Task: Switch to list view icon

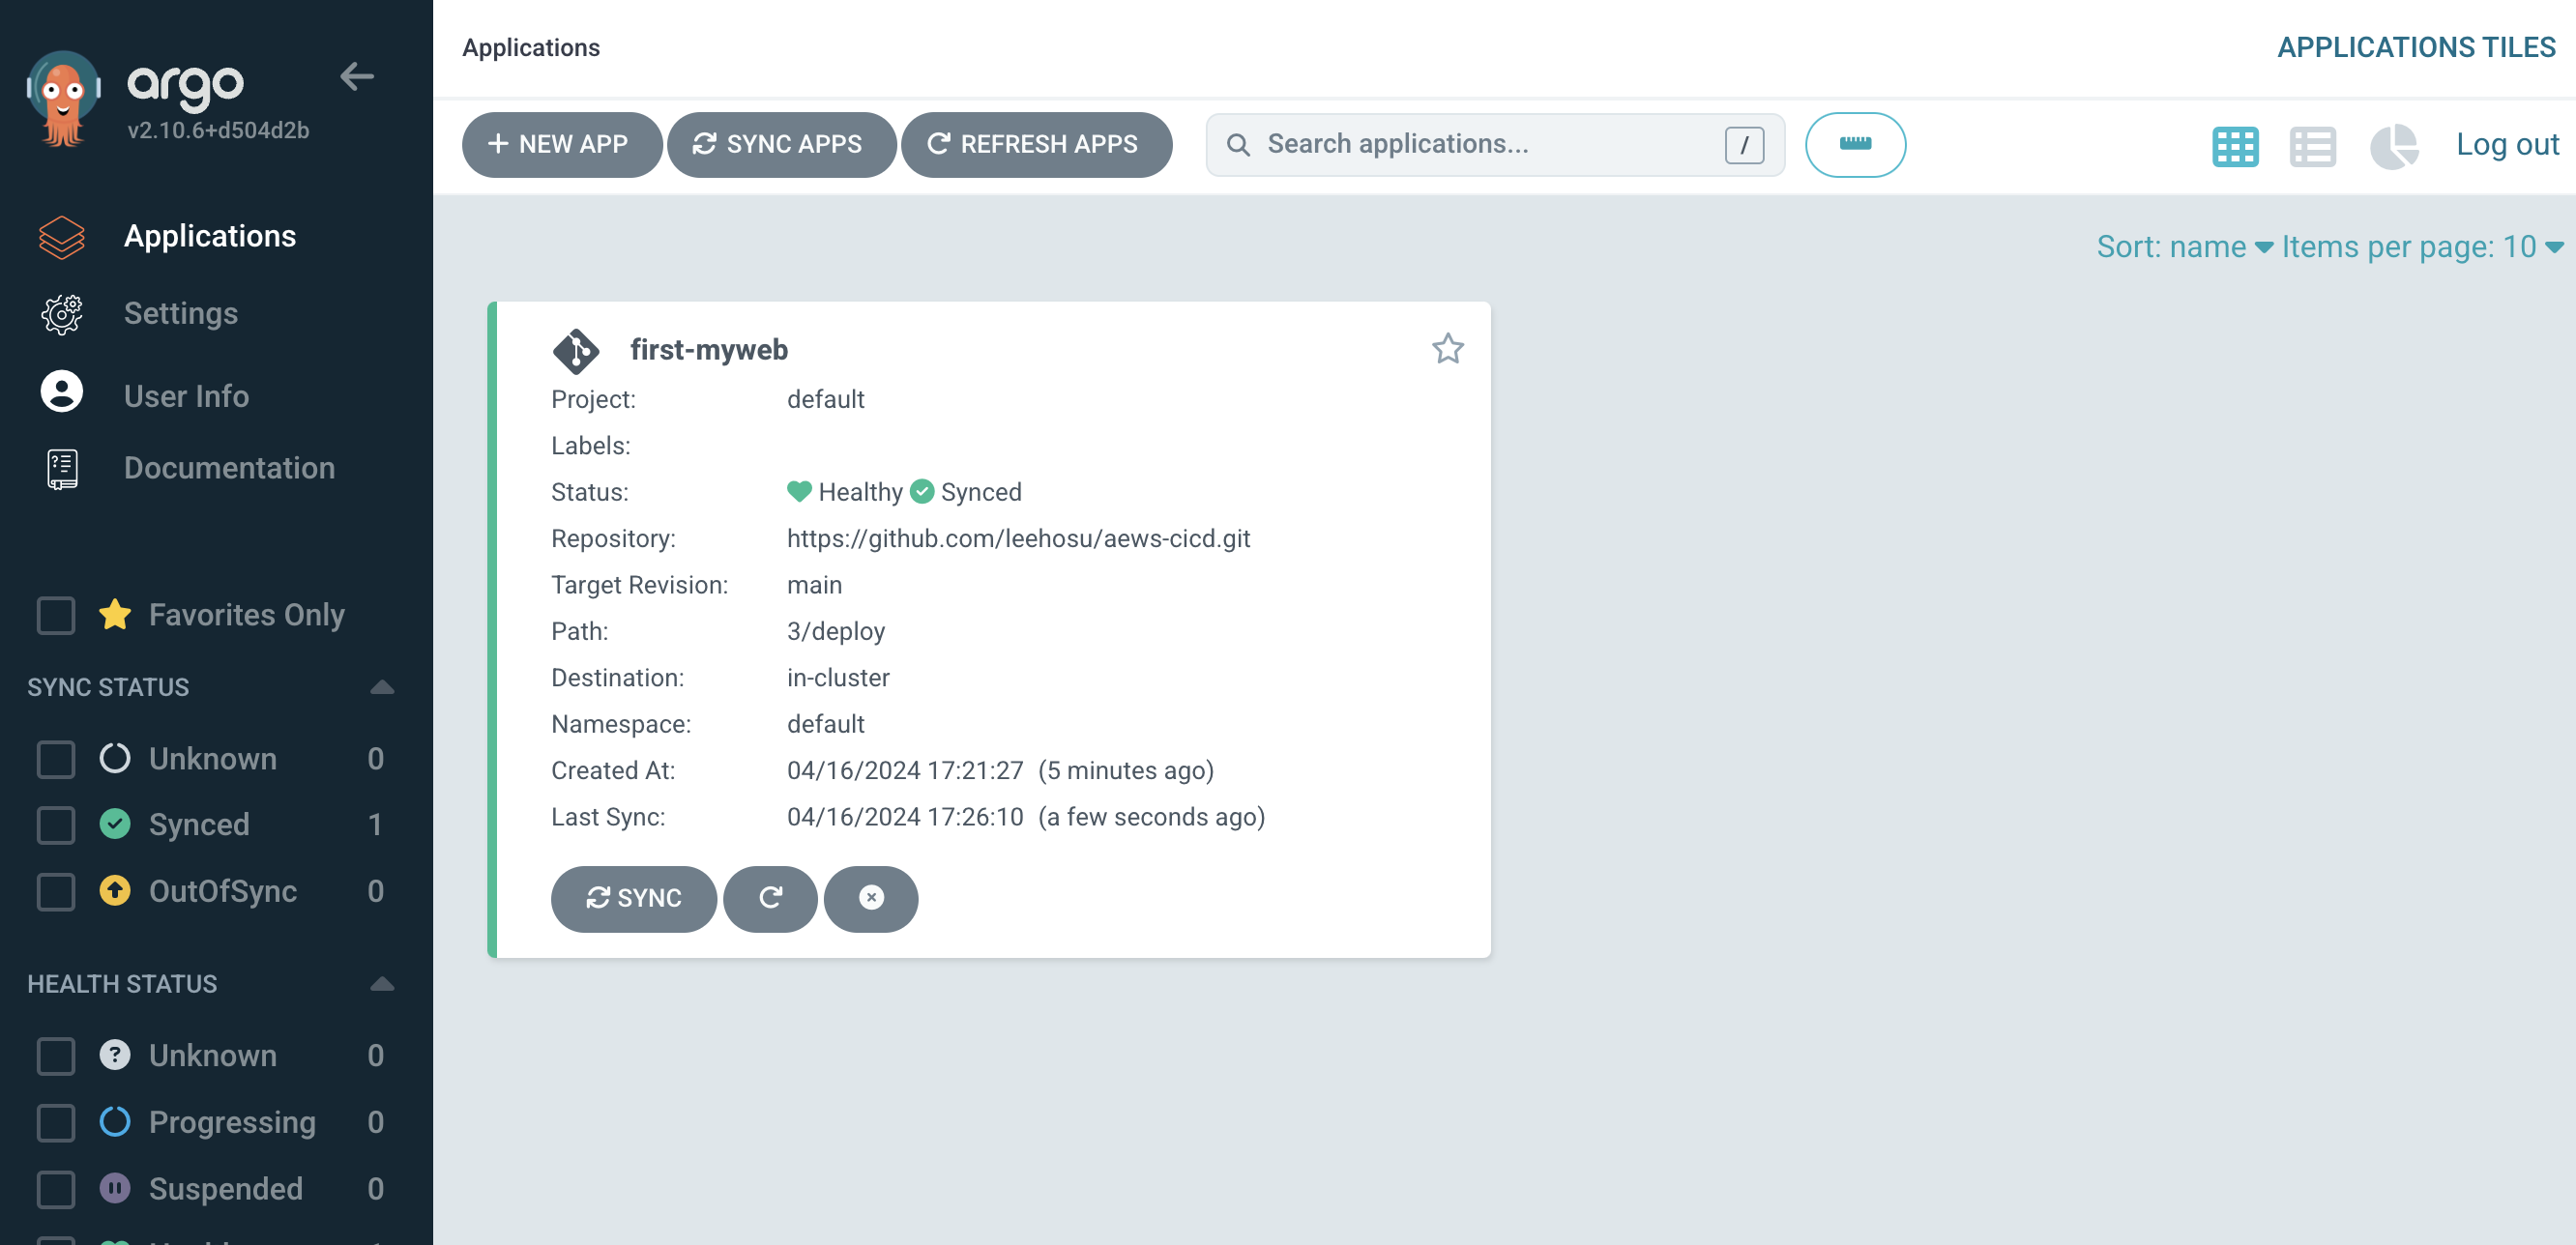Action: pyautogui.click(x=2312, y=146)
